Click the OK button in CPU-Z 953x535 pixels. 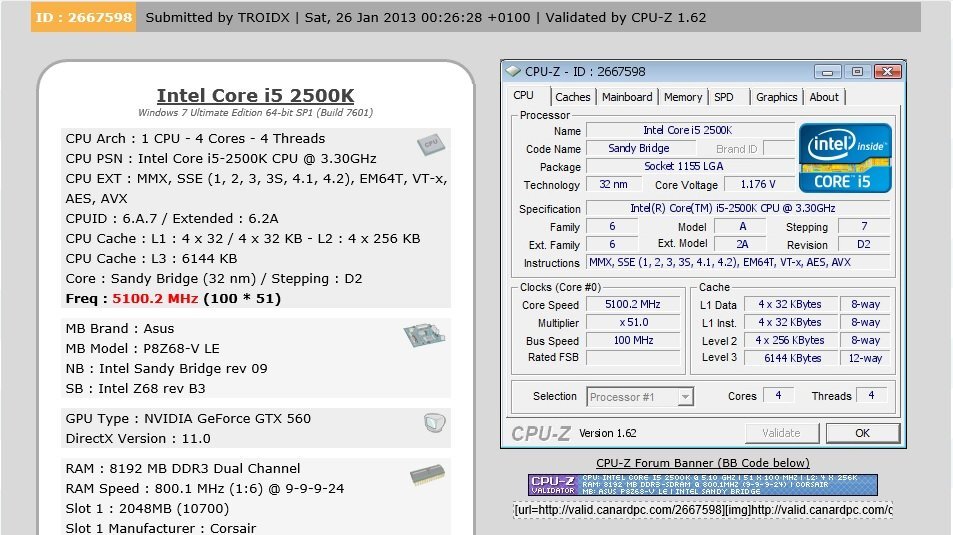pyautogui.click(x=862, y=433)
